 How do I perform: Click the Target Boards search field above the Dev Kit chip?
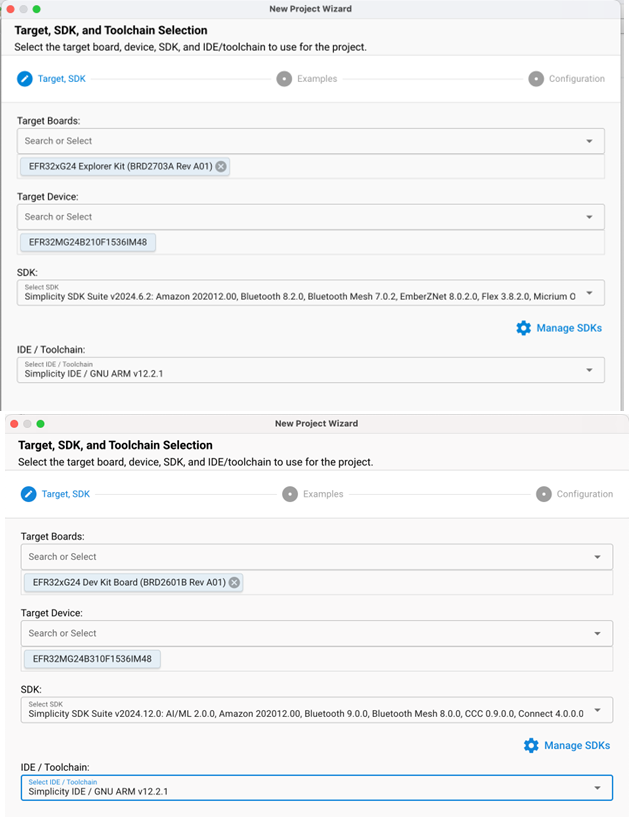pyautogui.click(x=300, y=557)
